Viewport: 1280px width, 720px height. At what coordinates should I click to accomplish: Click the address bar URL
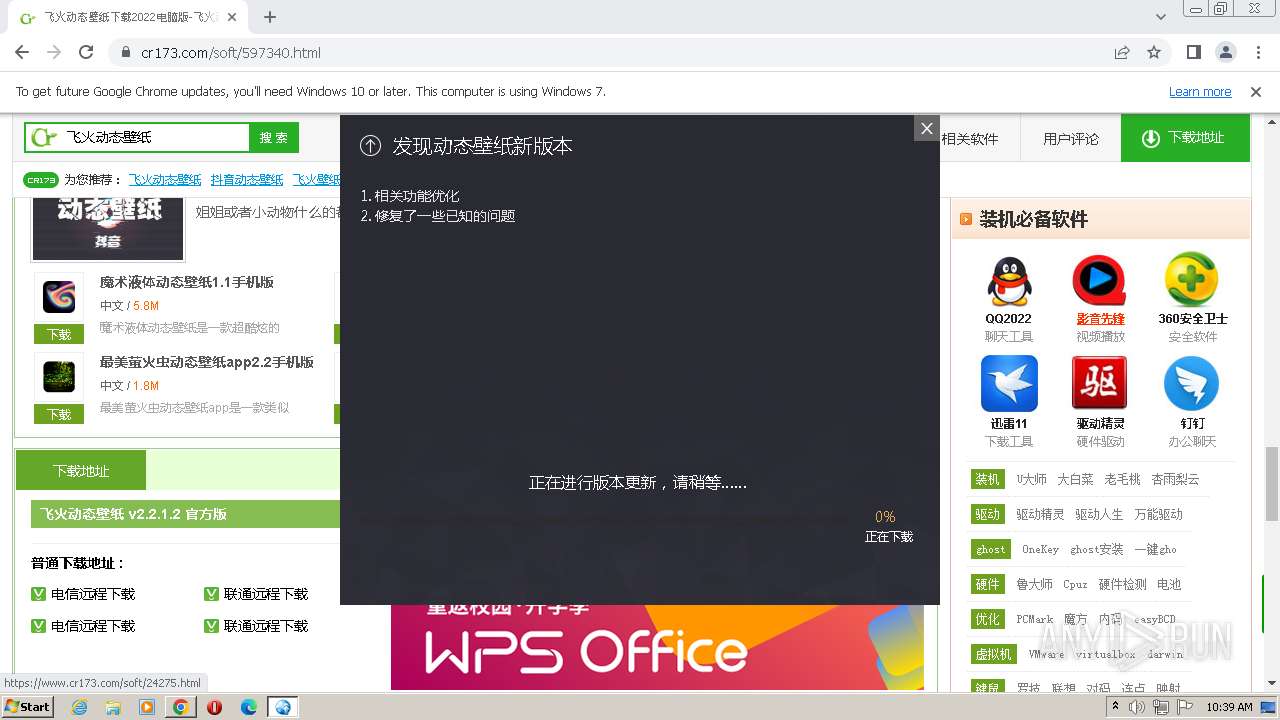[x=231, y=52]
